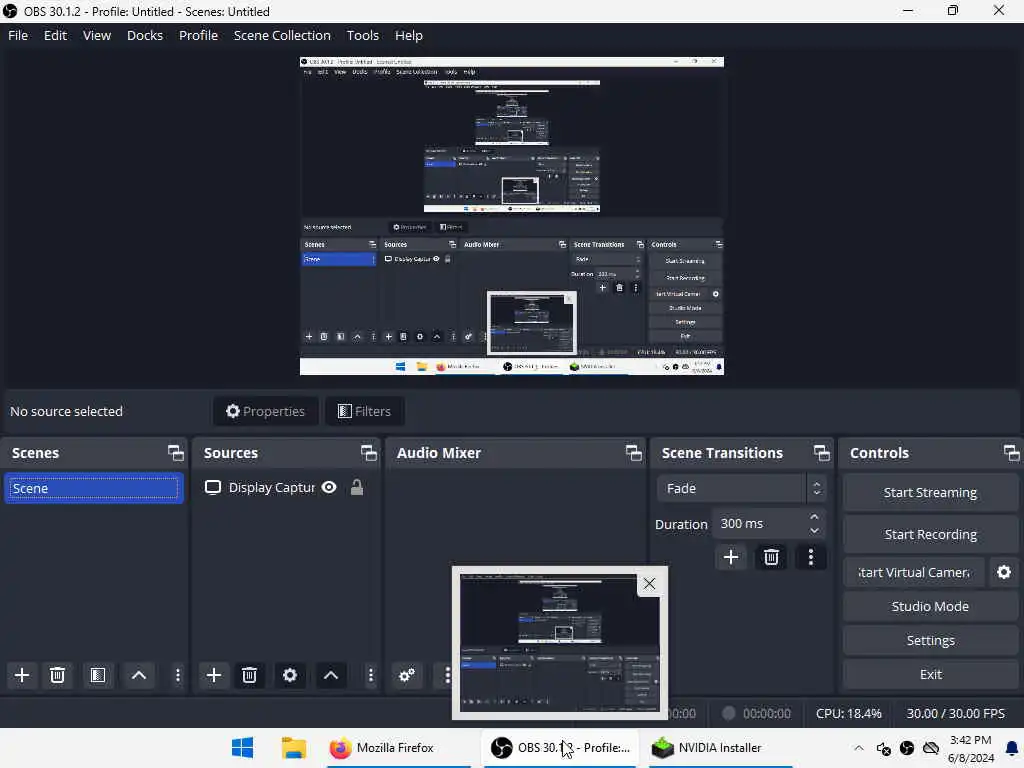Click the clock showing 3:42 PM
This screenshot has width=1024, height=768.
point(970,740)
